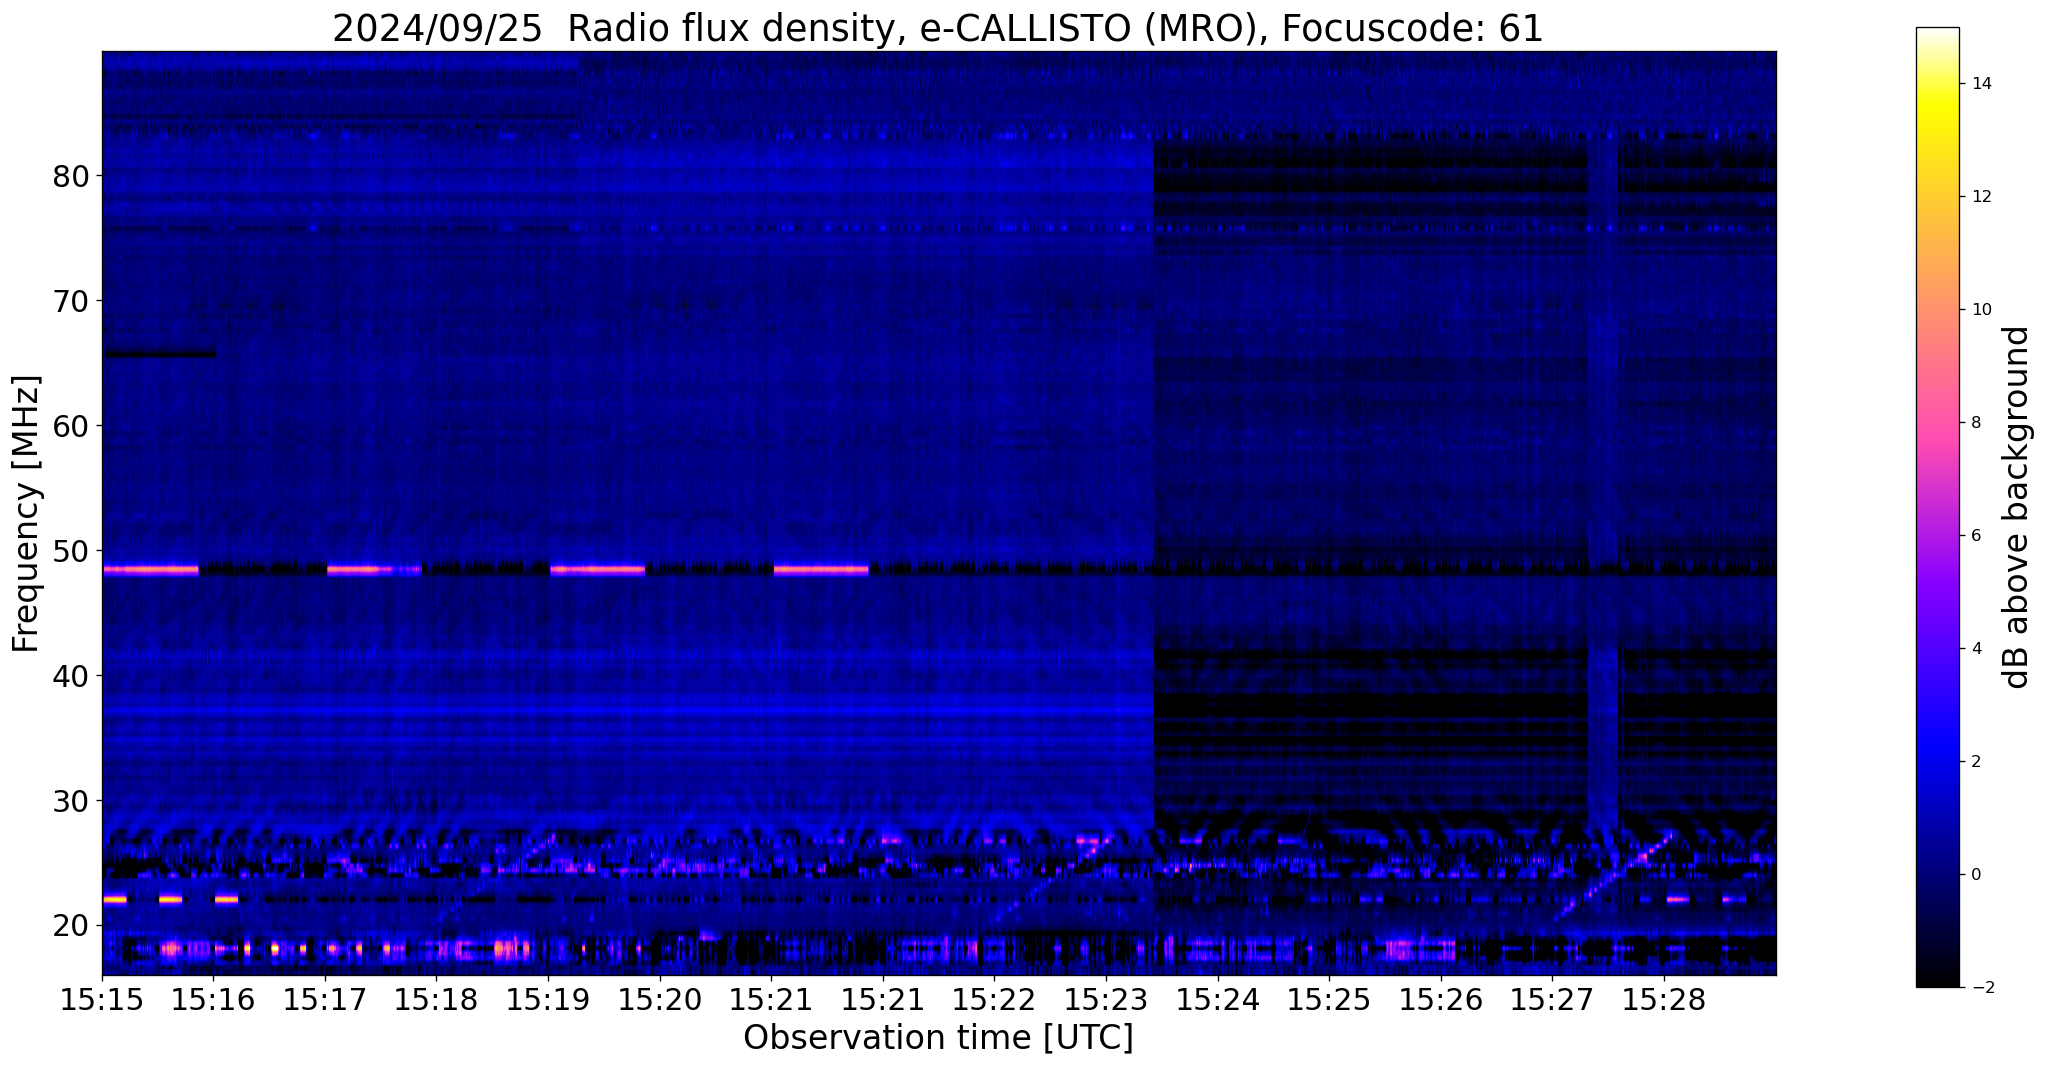Select the 15:22 time tick label
The width and height of the screenshot is (2047, 1067).
click(994, 1000)
